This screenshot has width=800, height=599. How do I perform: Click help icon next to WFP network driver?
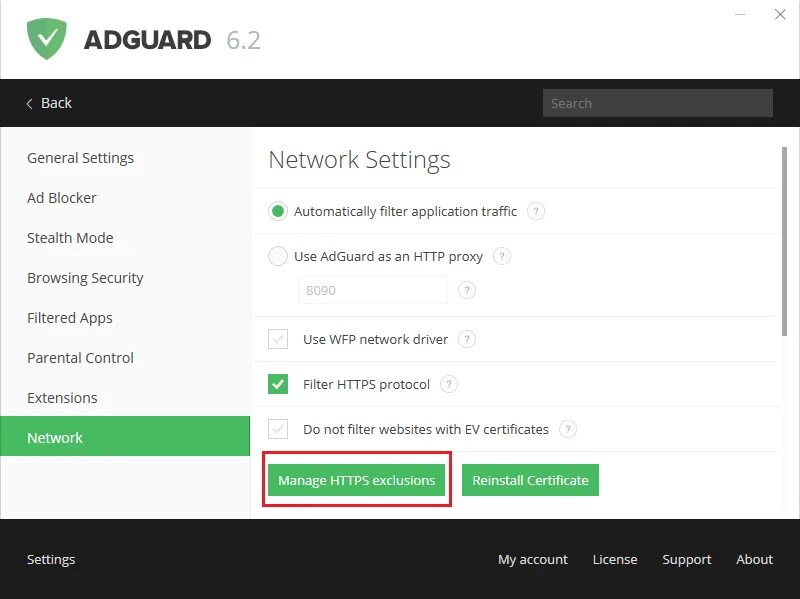pos(467,339)
